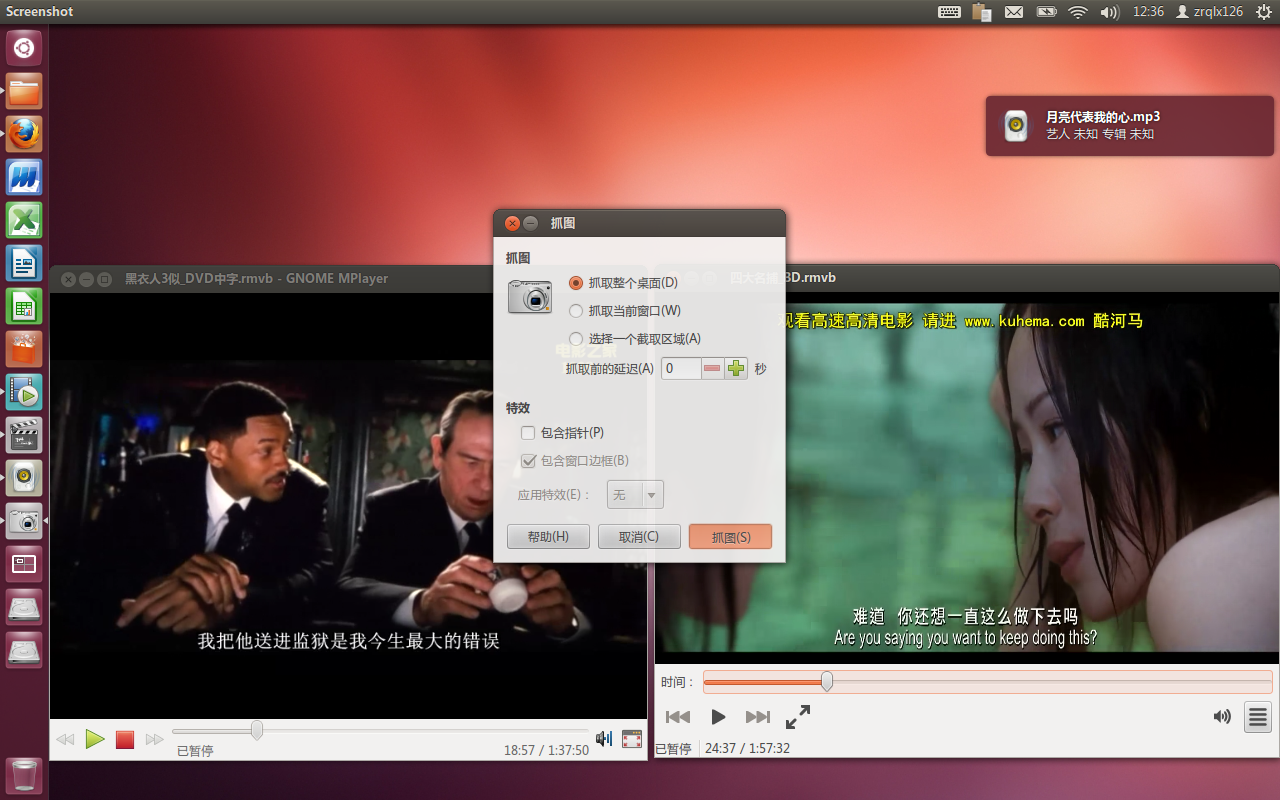Open the Ubuntu Dash home launcher
This screenshot has width=1280, height=800.
(x=24, y=48)
